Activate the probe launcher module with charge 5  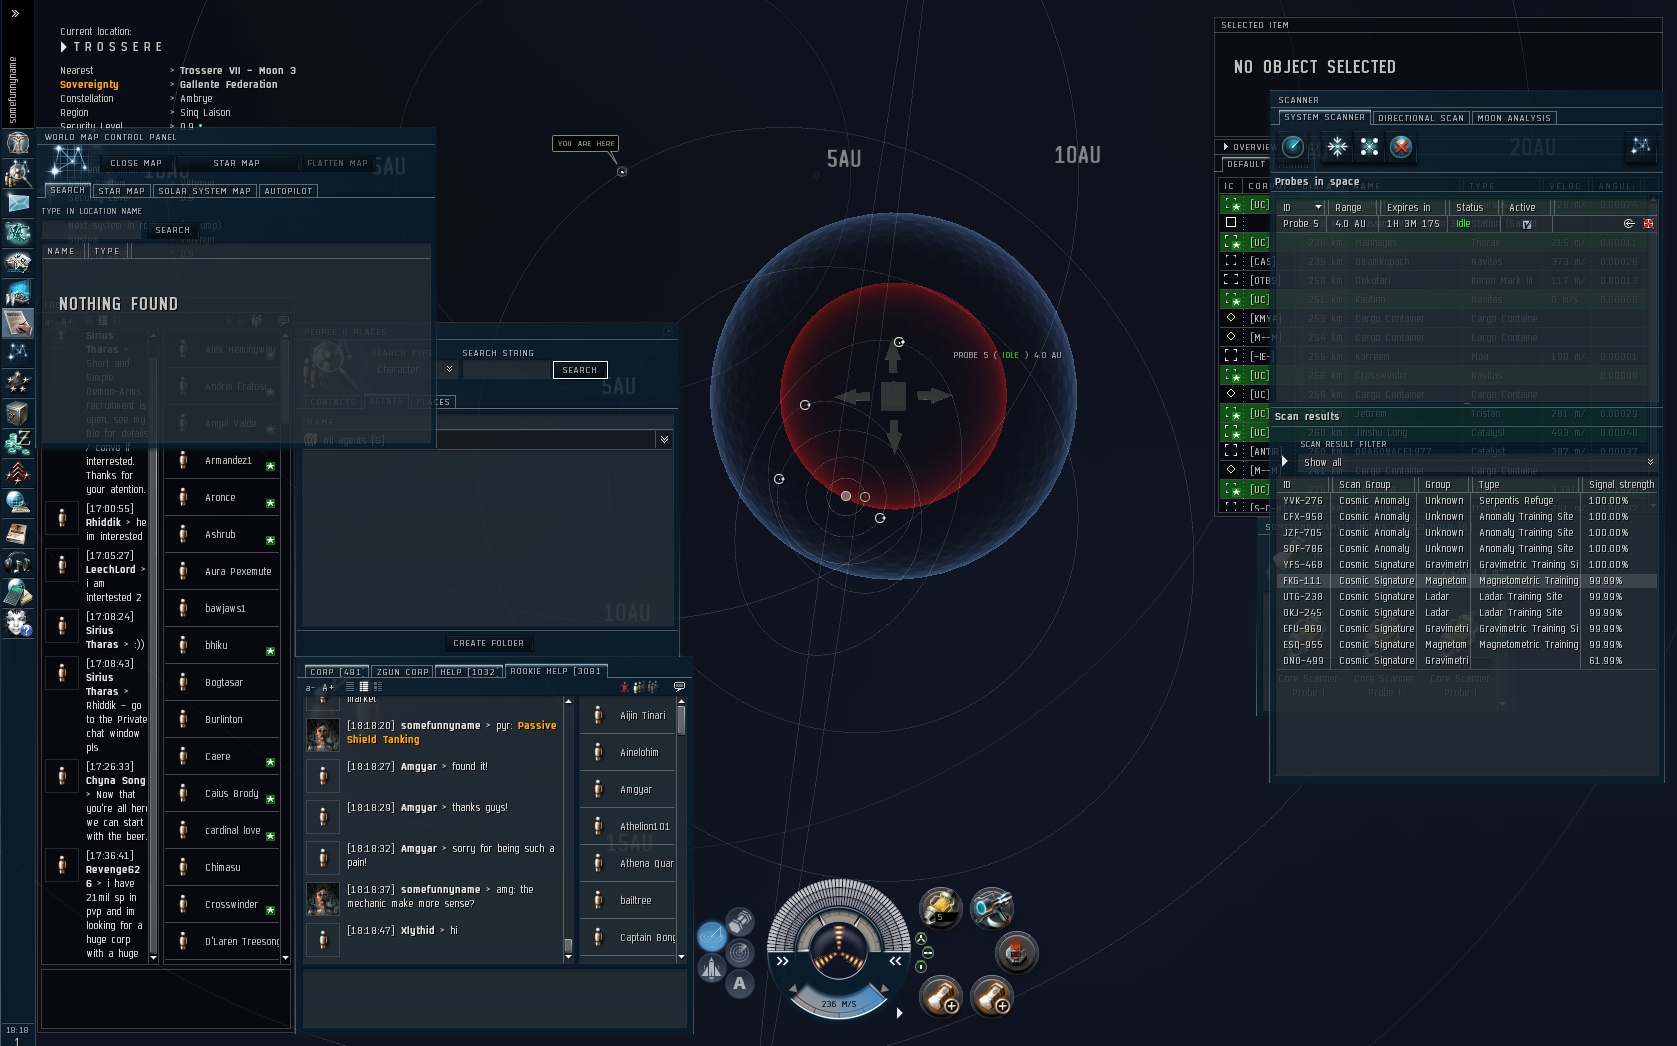tap(941, 907)
